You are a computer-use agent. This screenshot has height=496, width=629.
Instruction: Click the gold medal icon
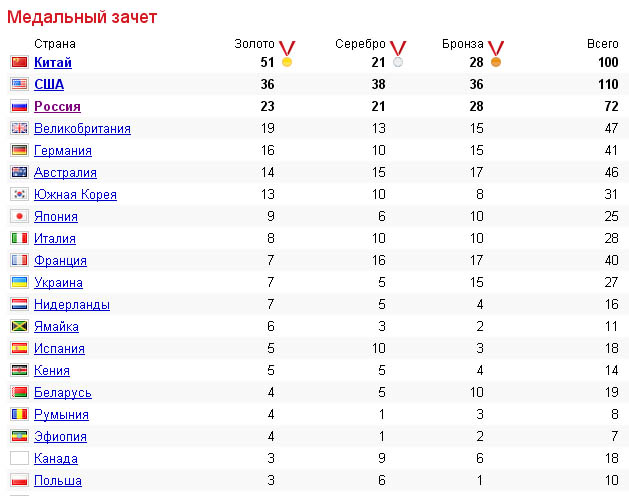(x=287, y=53)
